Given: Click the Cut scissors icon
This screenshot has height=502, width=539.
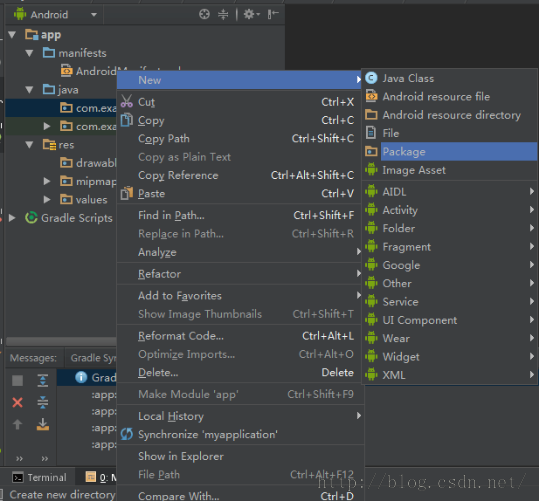Looking at the screenshot, I should point(126,101).
